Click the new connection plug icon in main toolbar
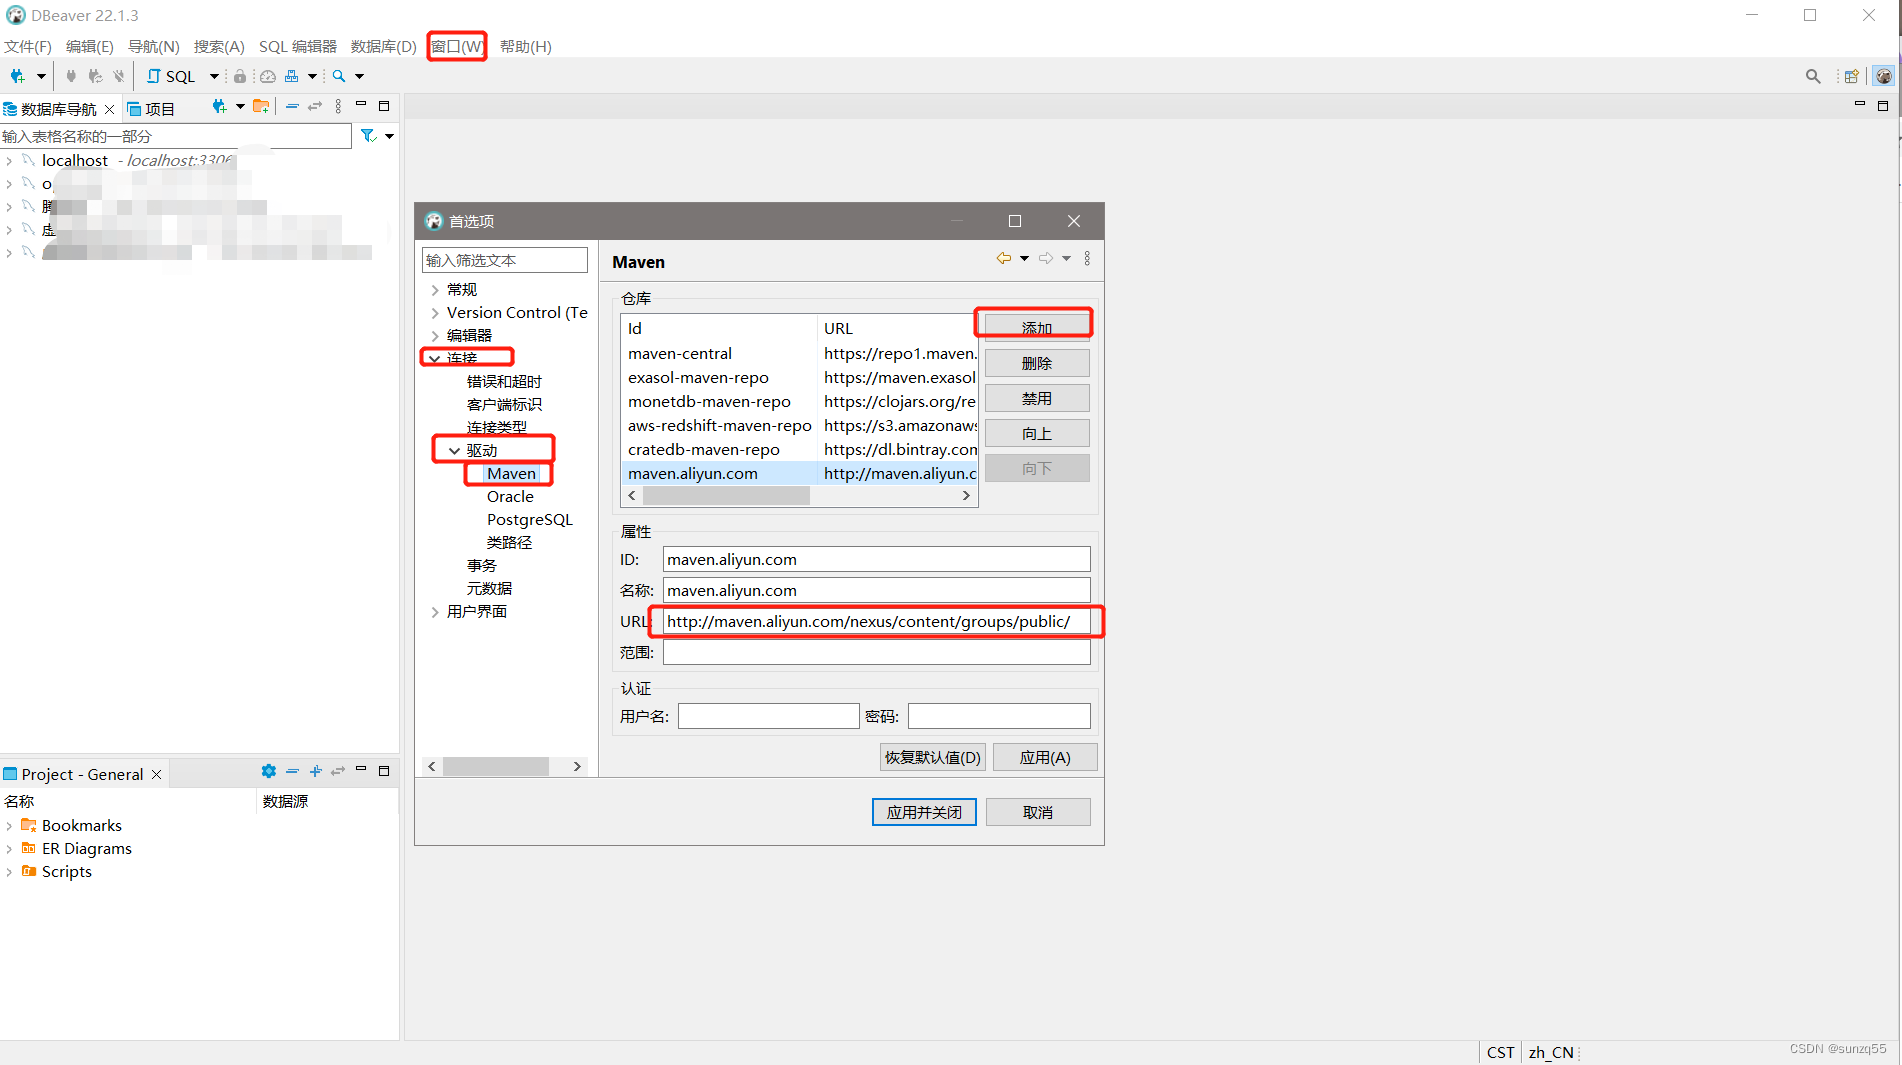The height and width of the screenshot is (1065, 1902). coord(17,76)
